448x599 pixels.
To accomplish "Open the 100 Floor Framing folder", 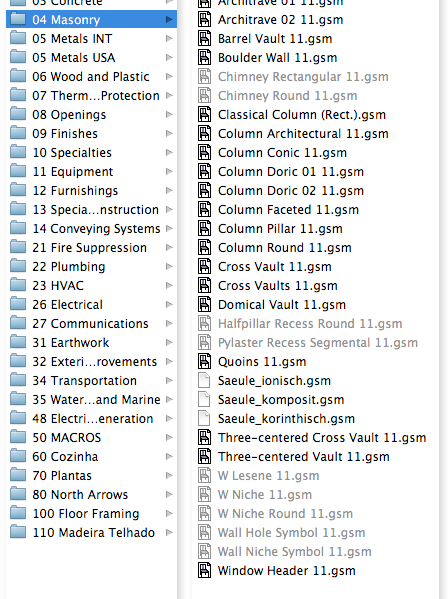I will click(91, 513).
